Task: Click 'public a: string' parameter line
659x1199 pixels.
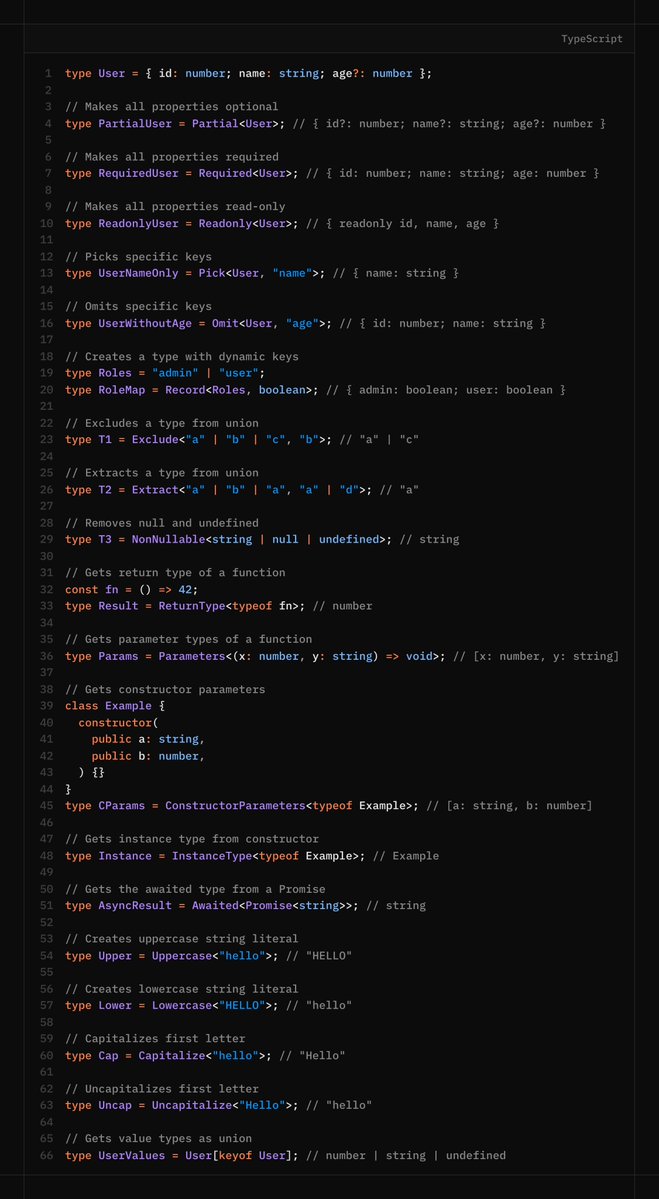Action: click(x=148, y=739)
